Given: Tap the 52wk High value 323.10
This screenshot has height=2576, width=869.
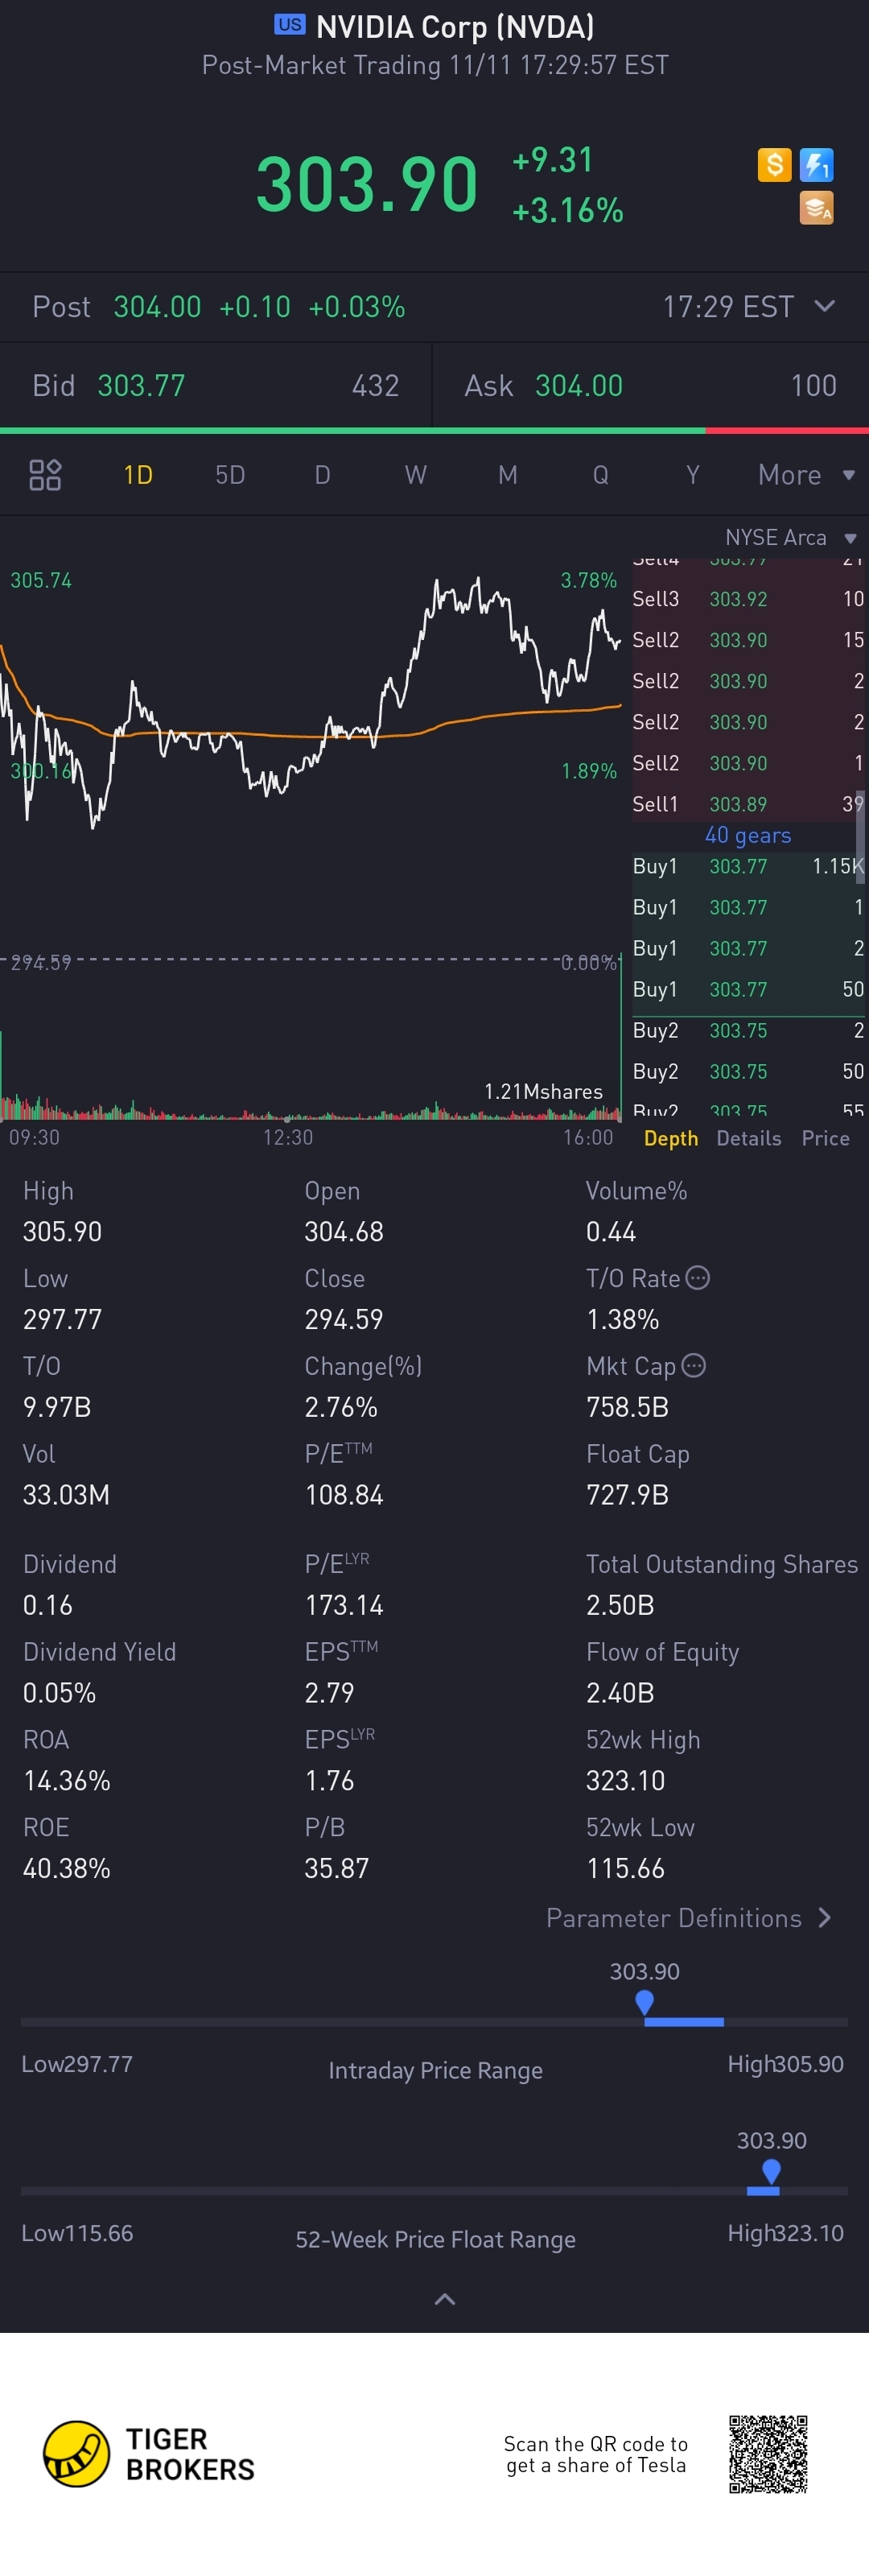Looking at the screenshot, I should click(x=625, y=1781).
